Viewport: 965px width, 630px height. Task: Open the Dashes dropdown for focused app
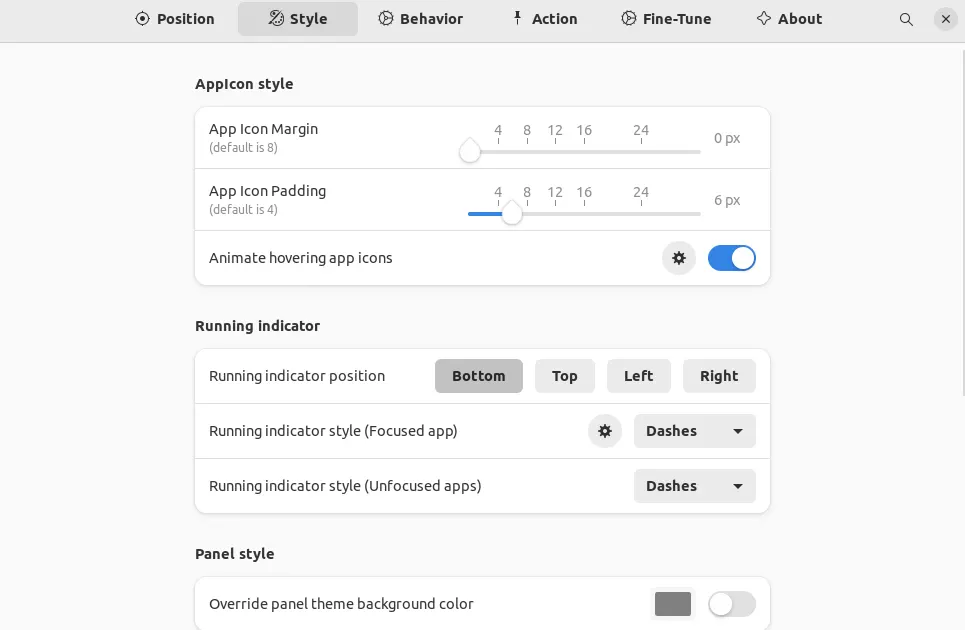point(694,431)
